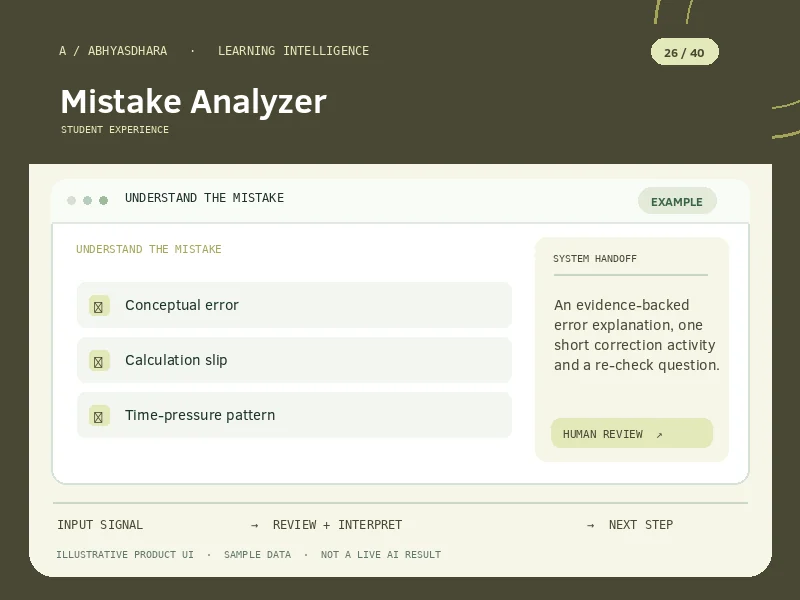Click the REVIEW + INTERPRET step

(x=337, y=524)
